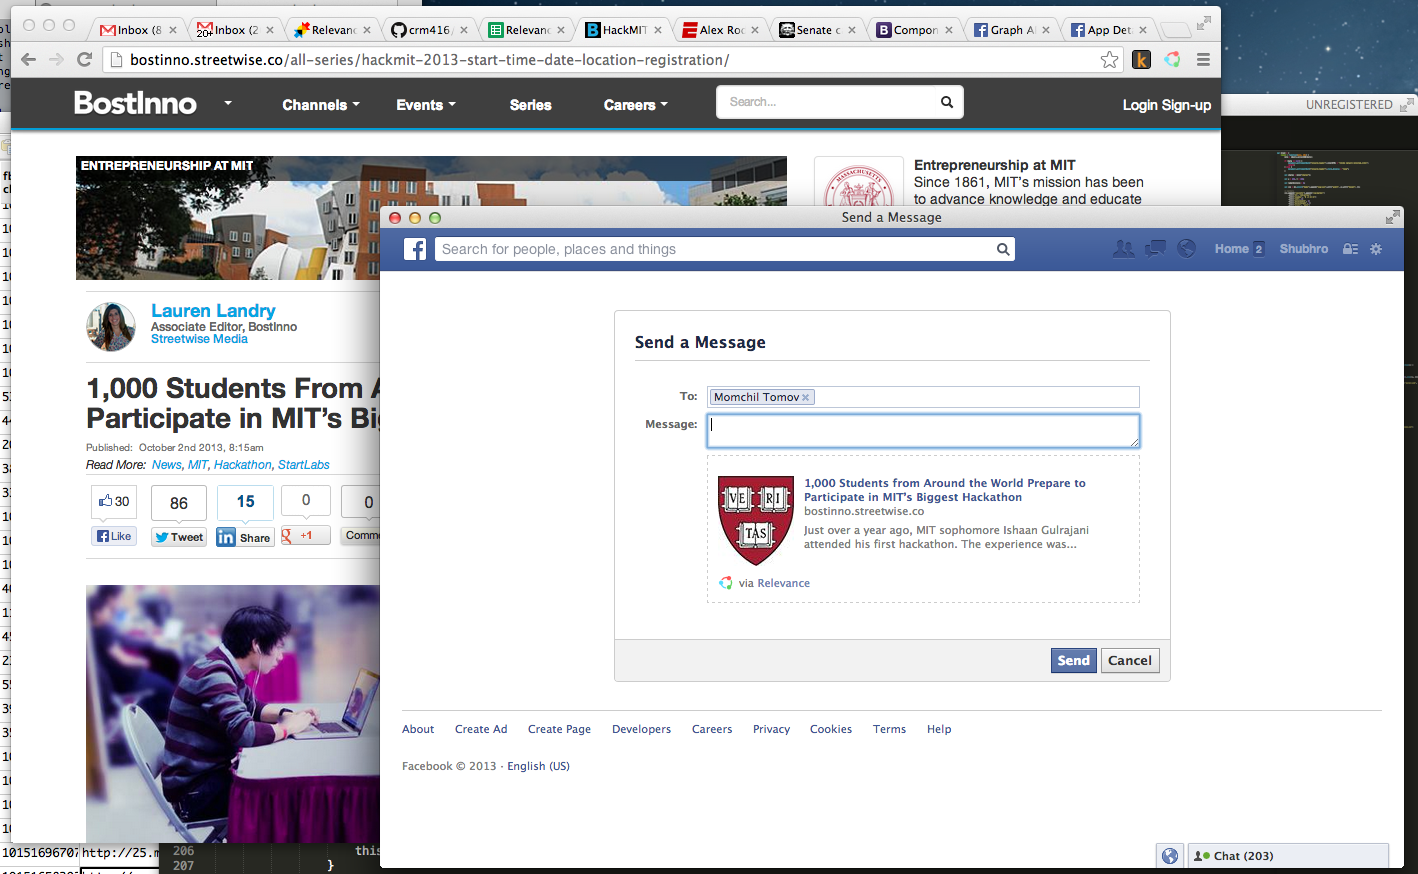Open the 1,000 Students article title link in preview
Screen dimensions: 1418x874
tap(945, 490)
